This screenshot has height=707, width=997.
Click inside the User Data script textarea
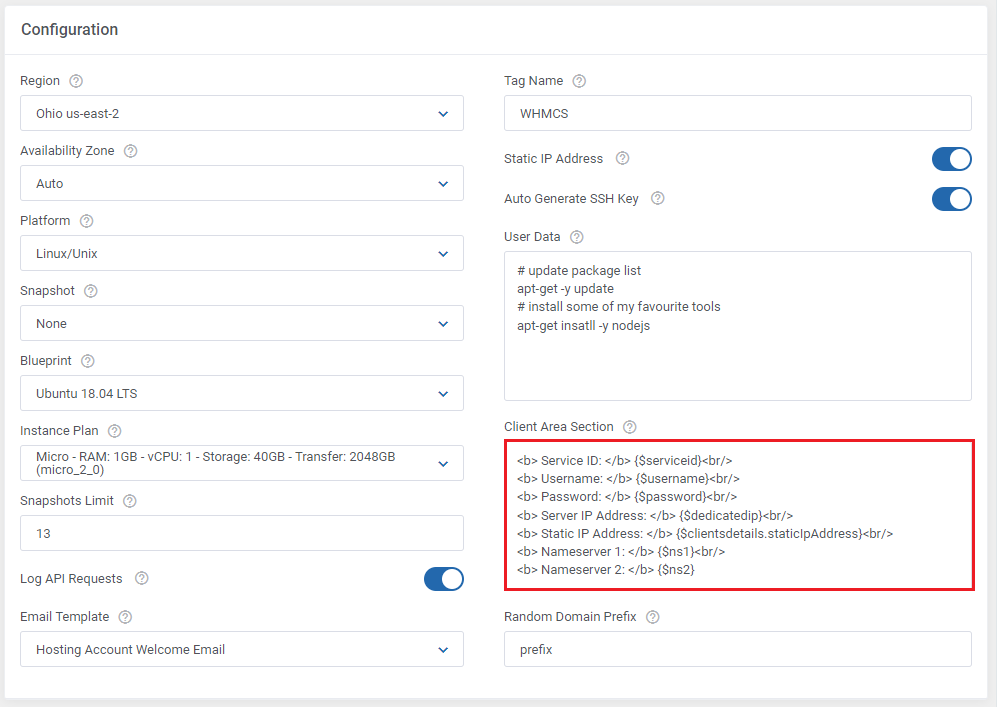click(738, 326)
